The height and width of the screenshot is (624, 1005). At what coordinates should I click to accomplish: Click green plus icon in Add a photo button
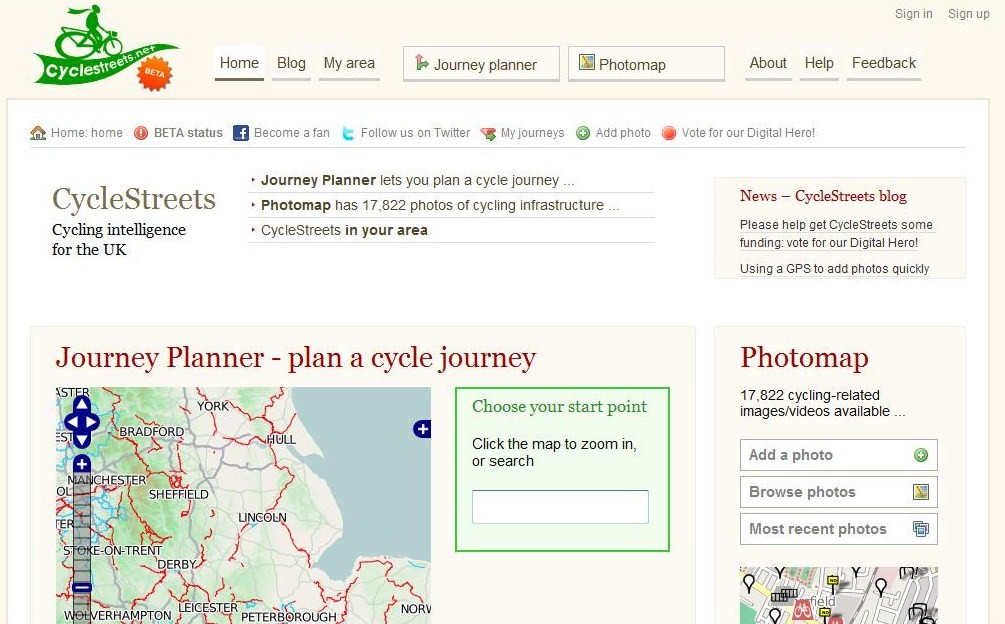point(920,455)
